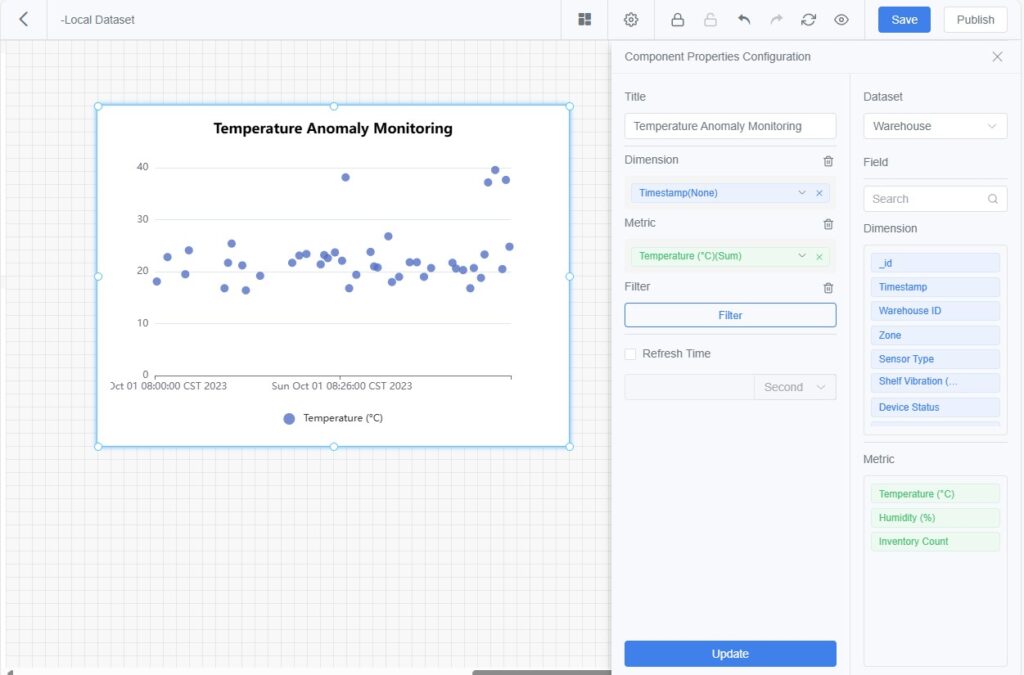Open the settings gear icon

click(631, 19)
